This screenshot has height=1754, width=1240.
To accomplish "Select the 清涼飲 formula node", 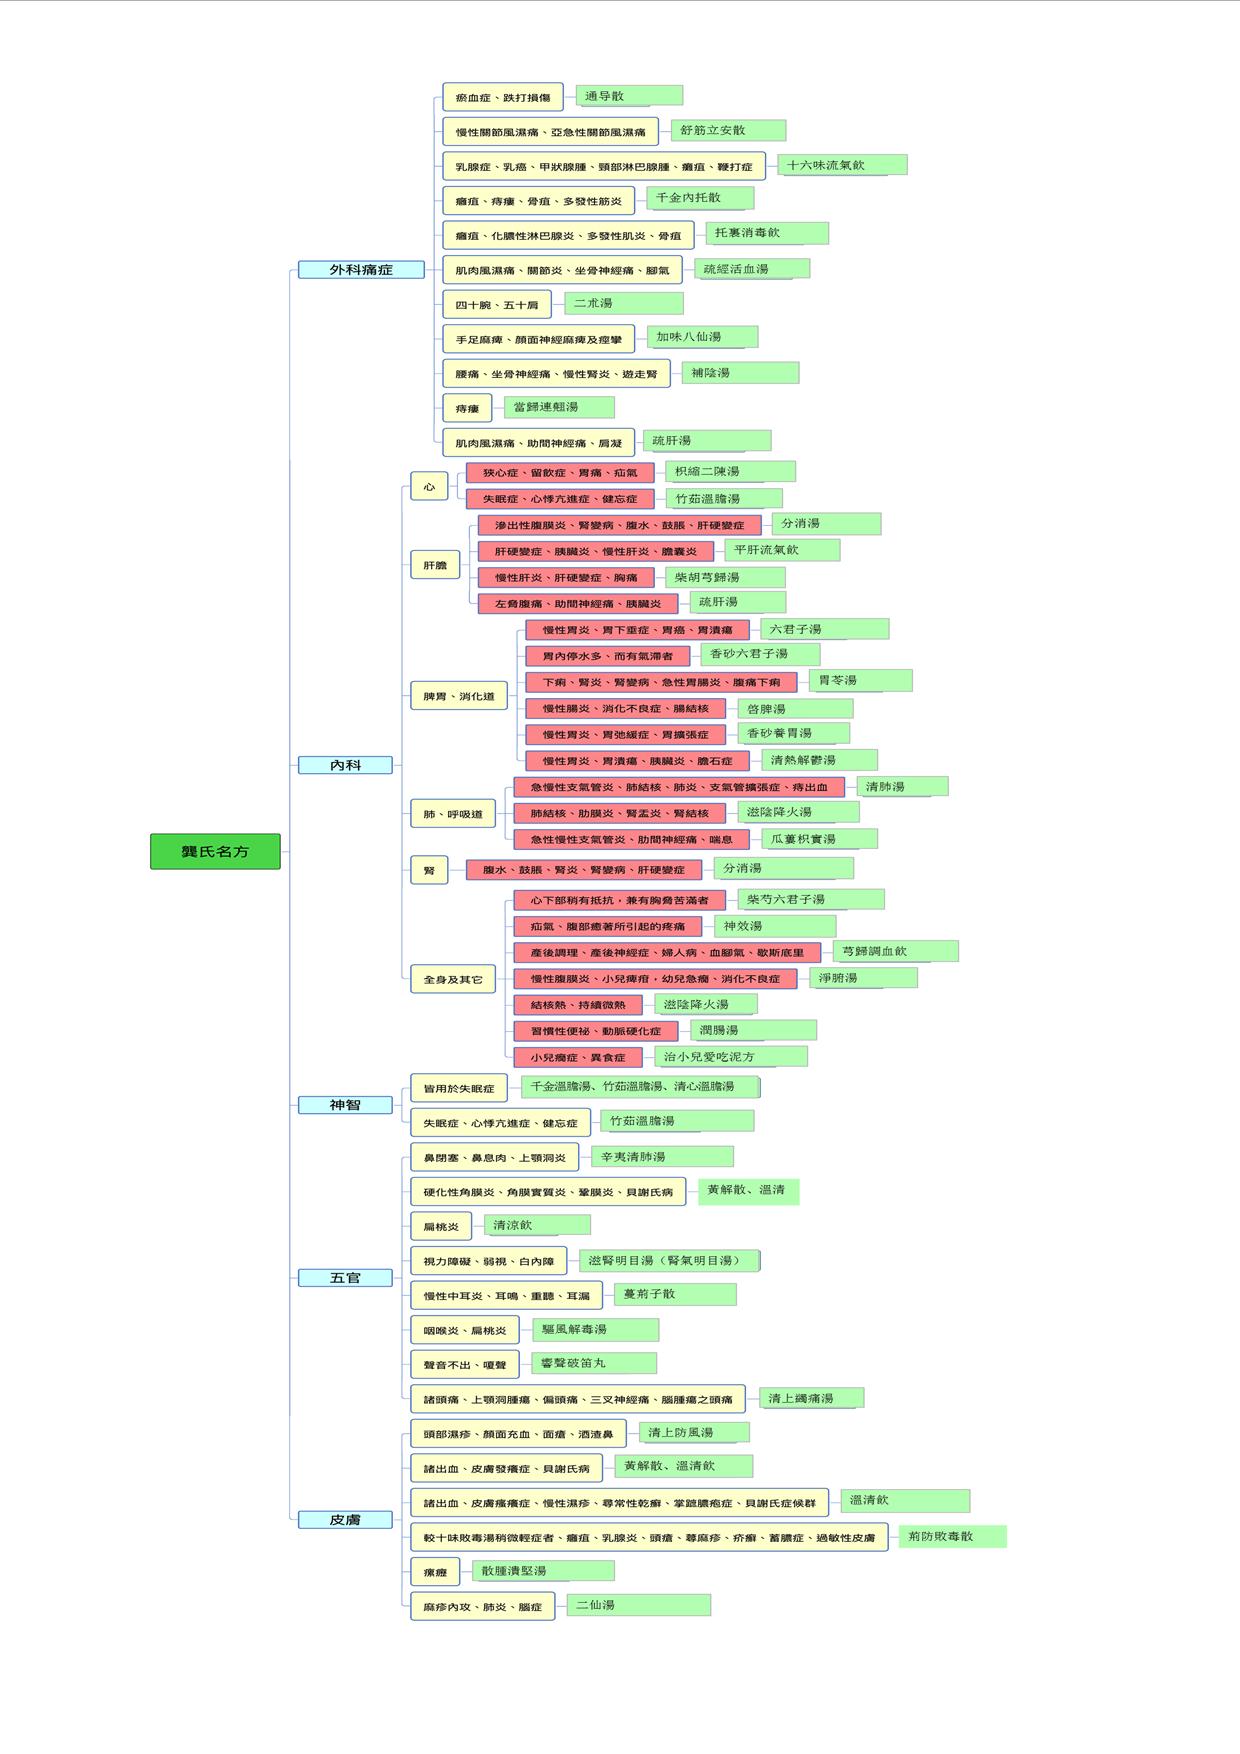I will [537, 1225].
